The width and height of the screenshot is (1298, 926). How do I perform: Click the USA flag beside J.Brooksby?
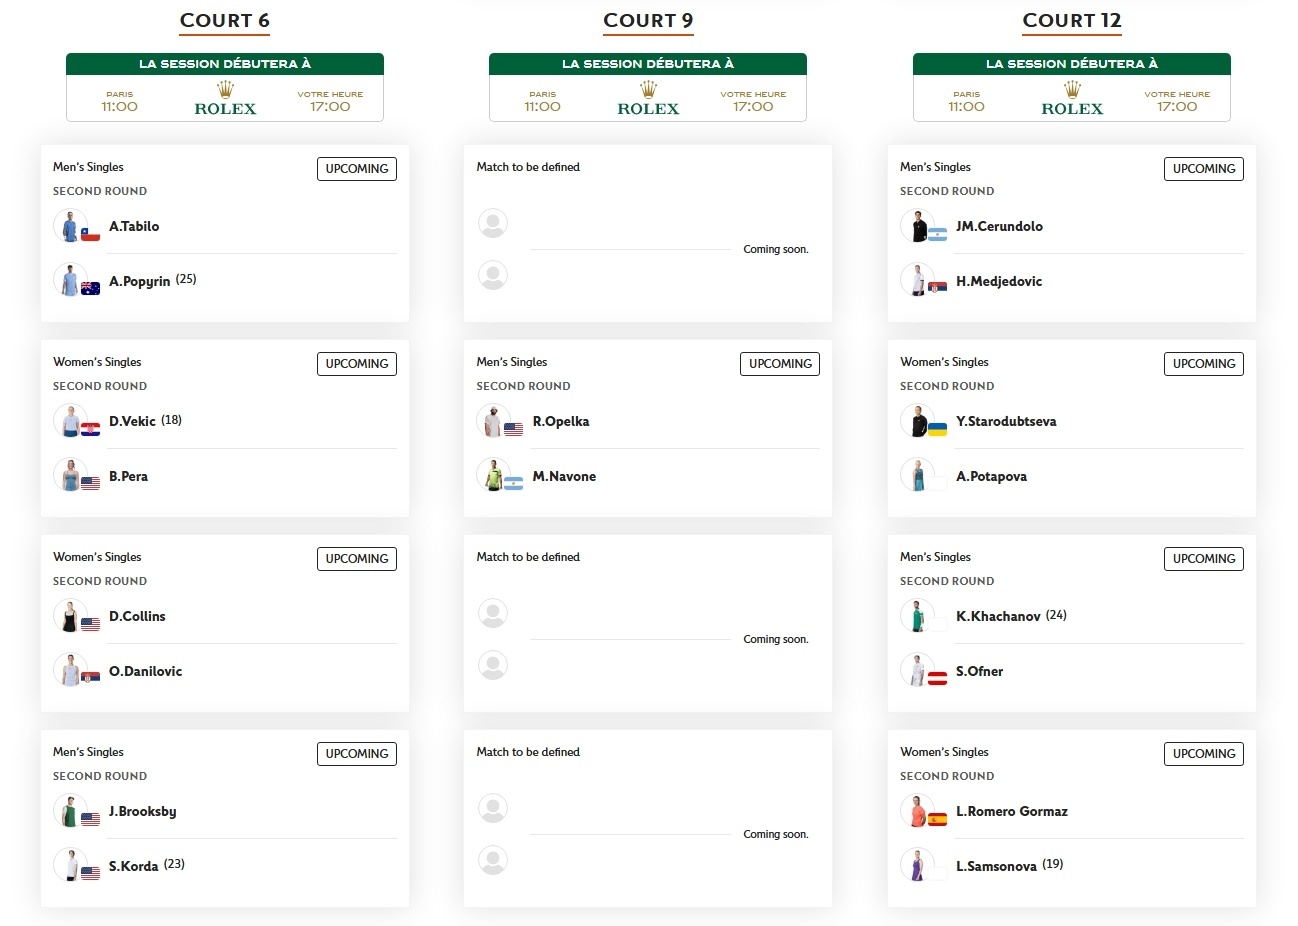point(90,819)
